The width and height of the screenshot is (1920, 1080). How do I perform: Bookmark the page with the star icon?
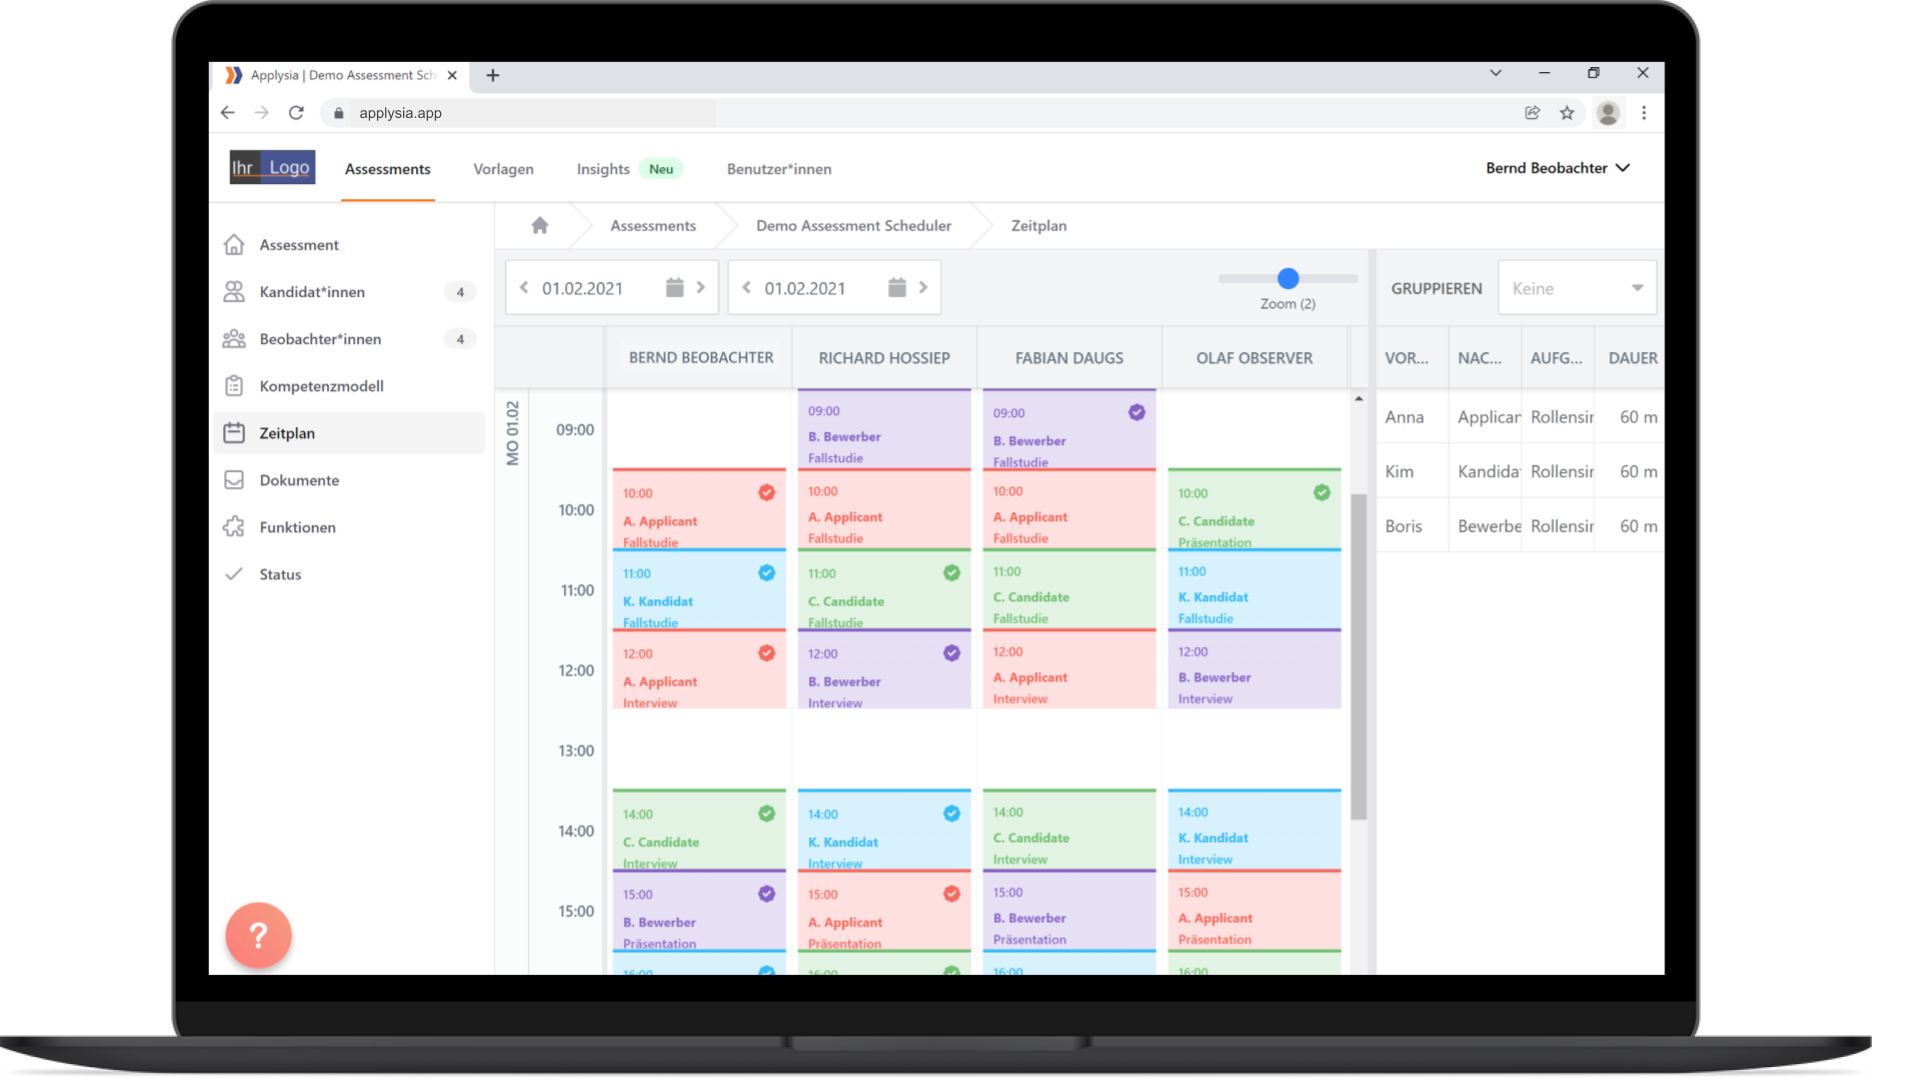pos(1567,113)
